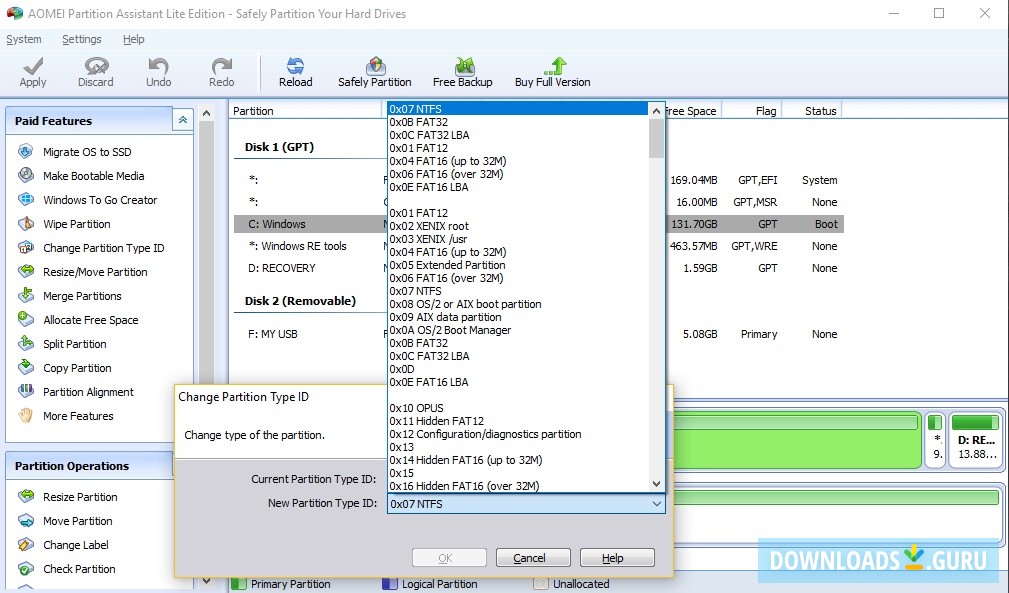
Task: Click the Reload toolbar icon
Action: pos(295,66)
